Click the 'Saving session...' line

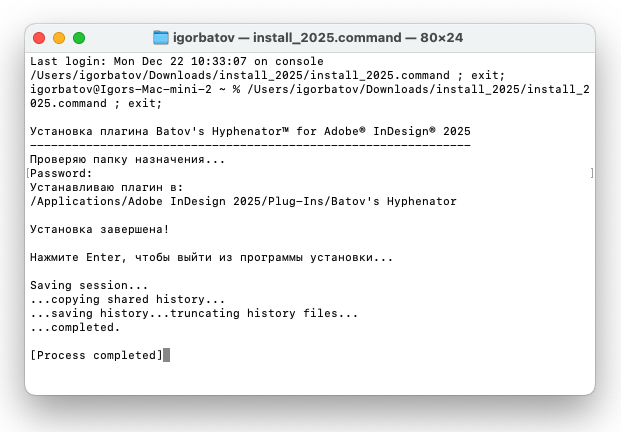(x=89, y=285)
